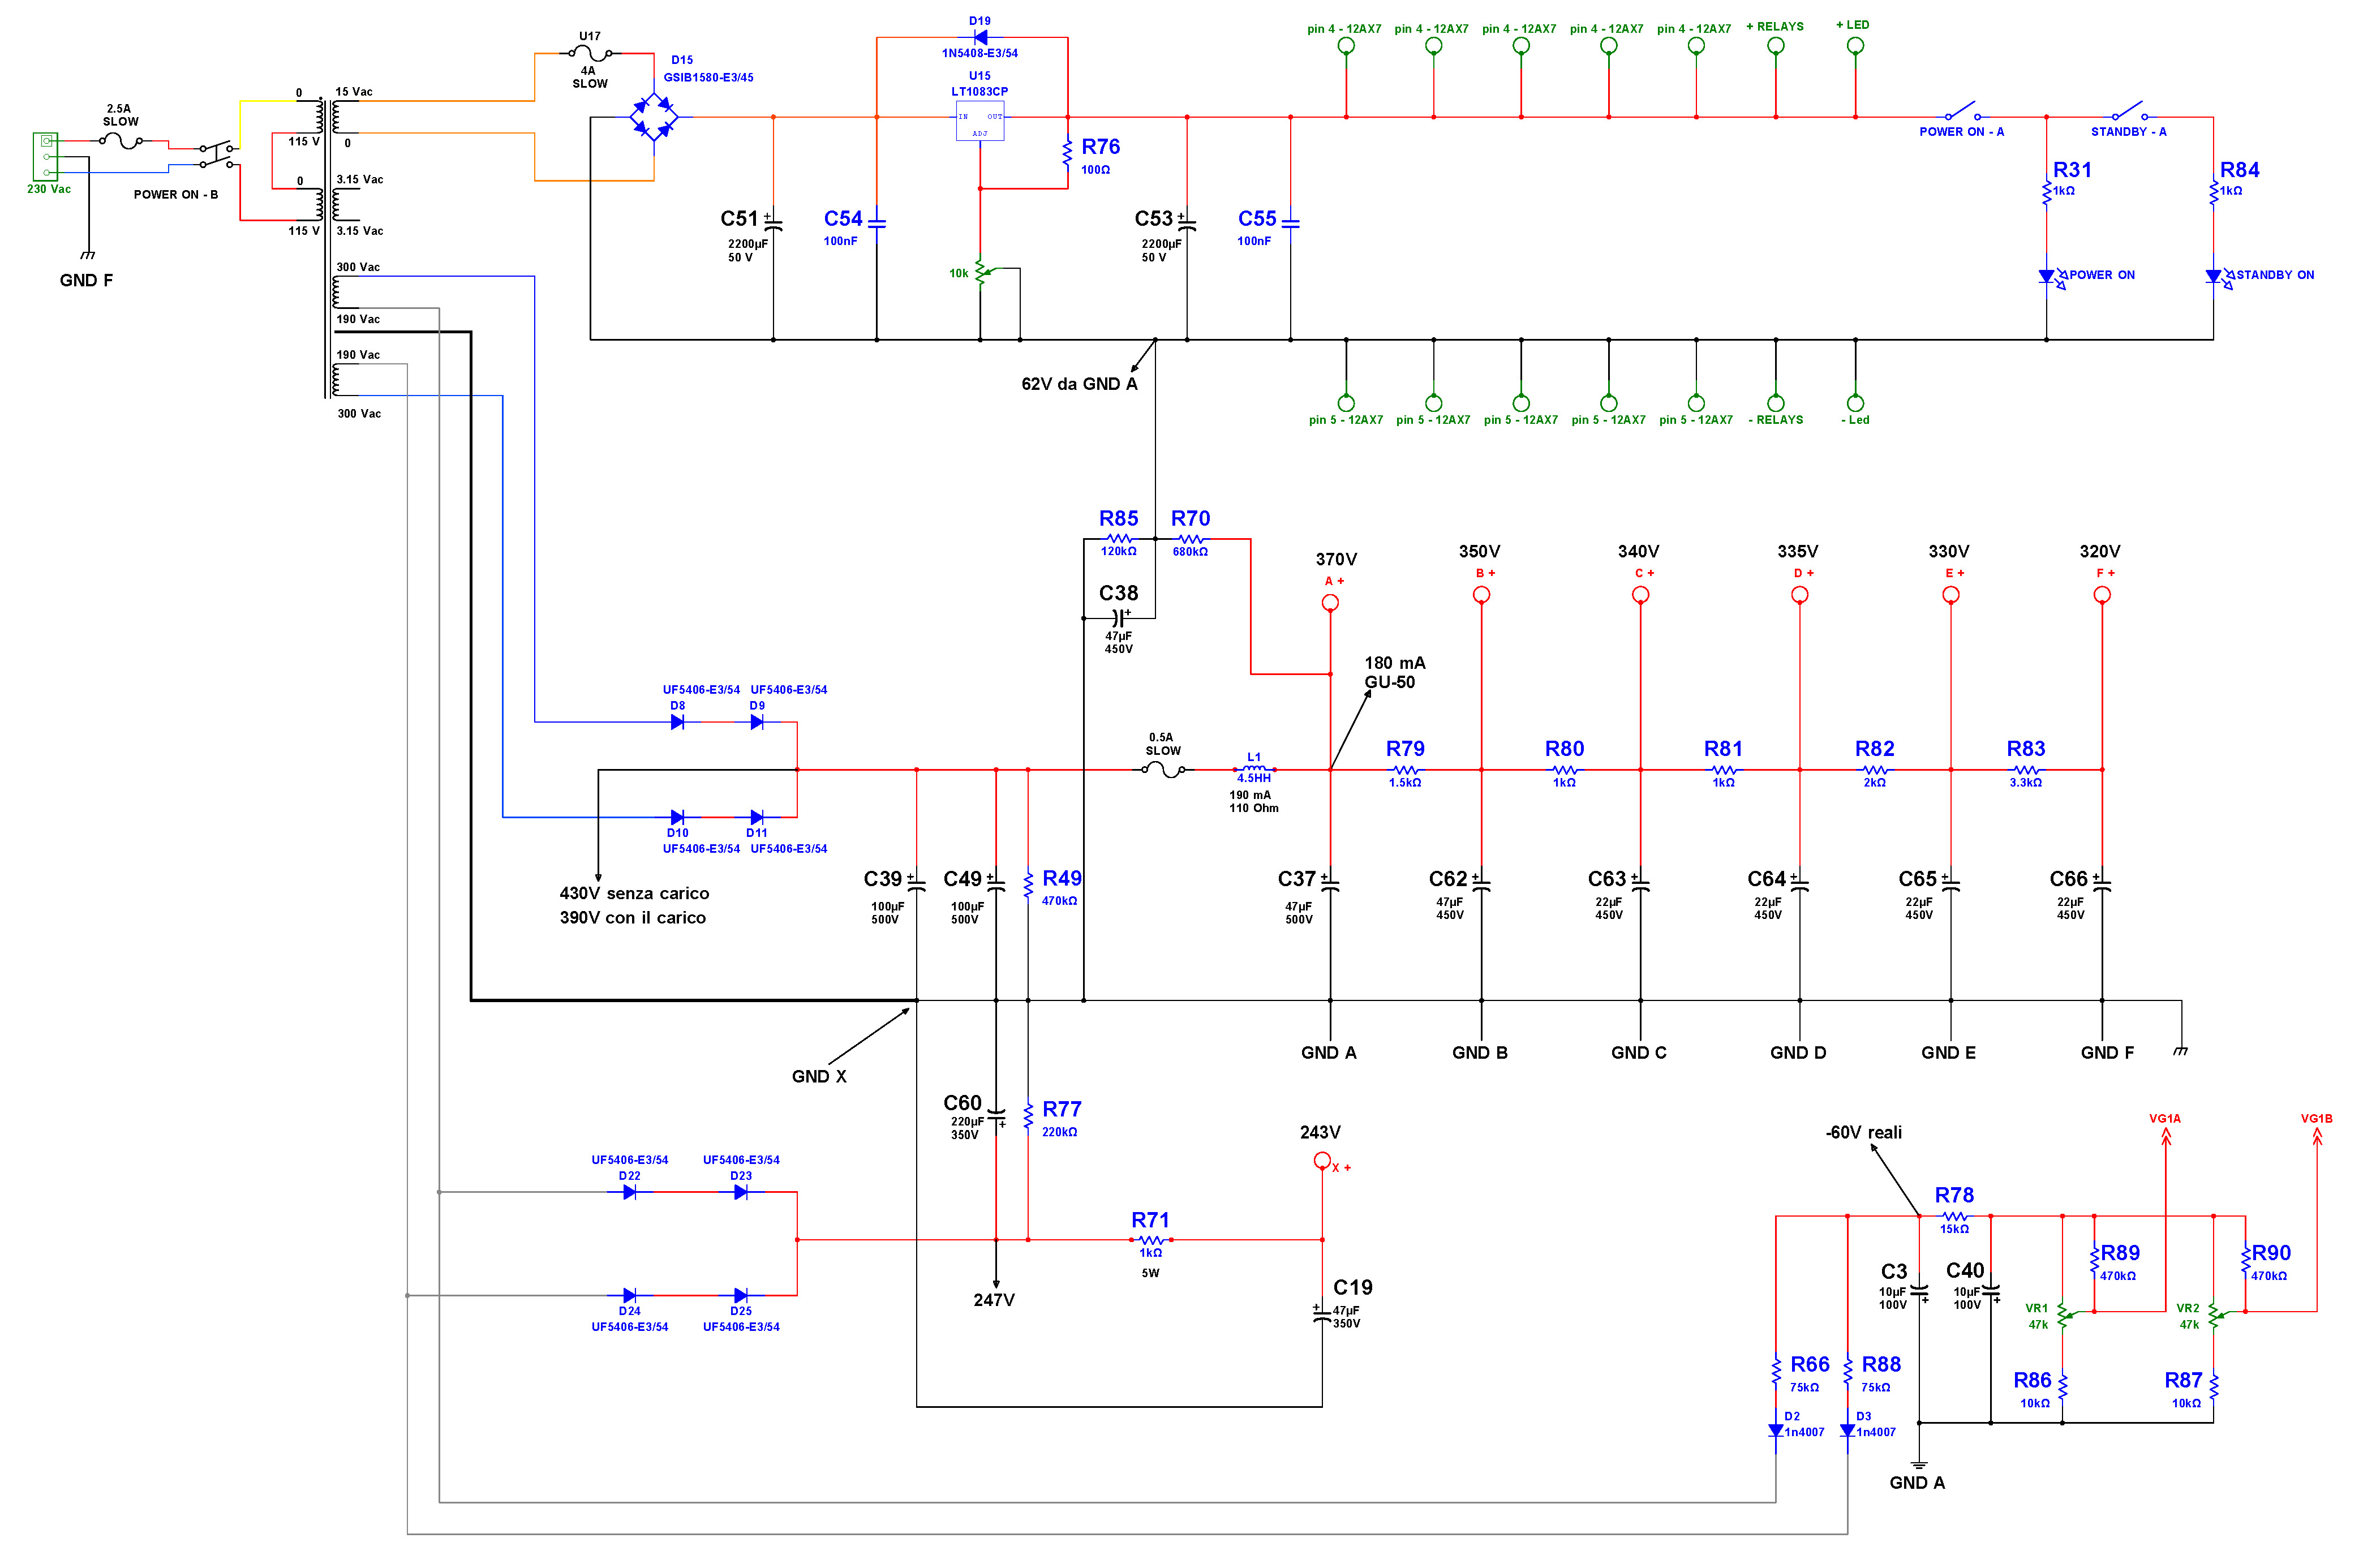Image resolution: width=2376 pixels, height=1568 pixels.
Task: Click the L1 4.5H inductor symbol
Action: point(1254,769)
